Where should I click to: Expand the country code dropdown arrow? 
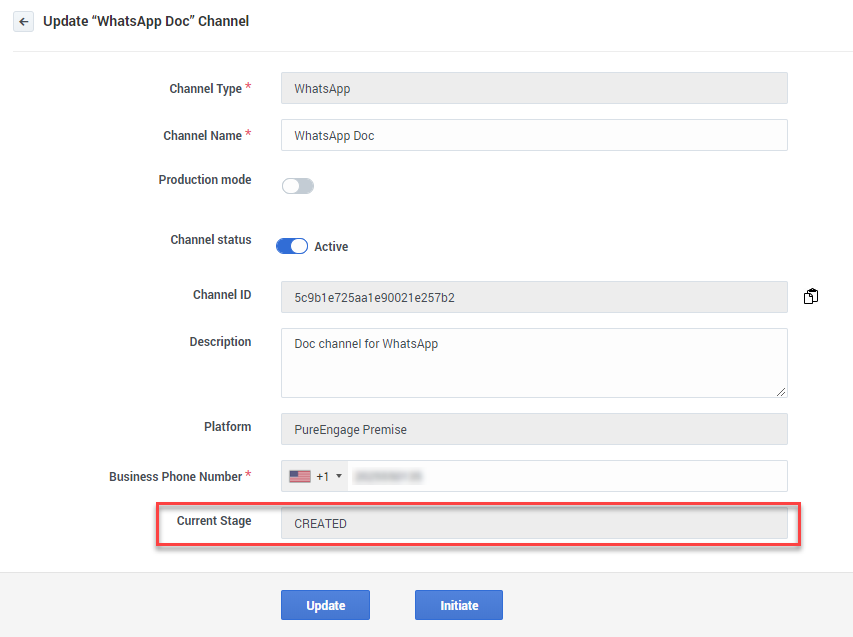(x=339, y=477)
